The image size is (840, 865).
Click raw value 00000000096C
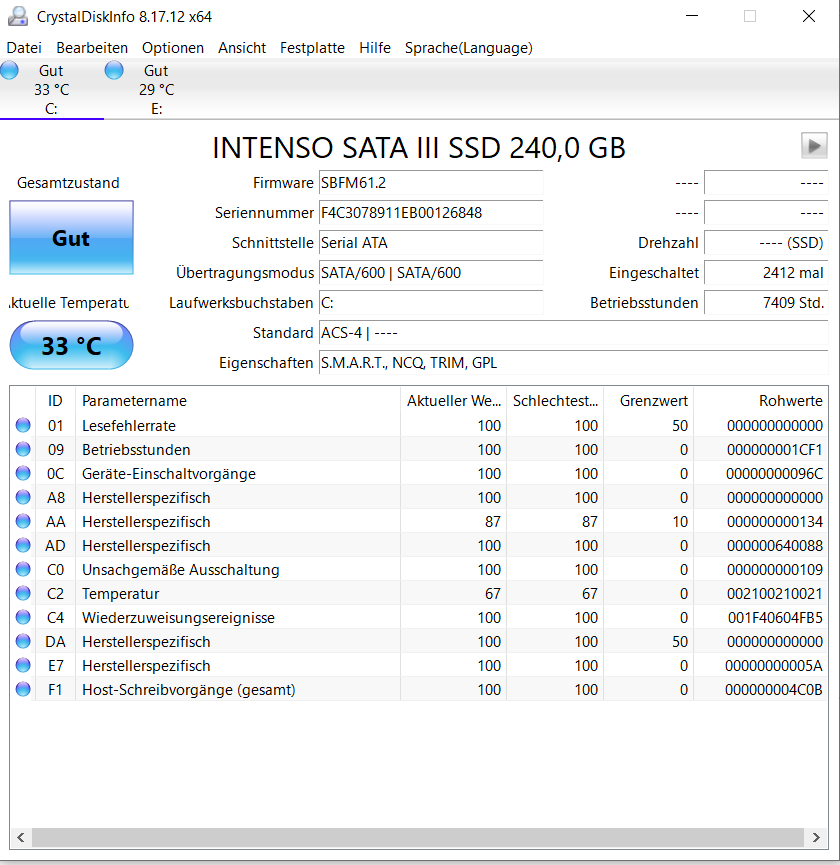(x=774, y=473)
